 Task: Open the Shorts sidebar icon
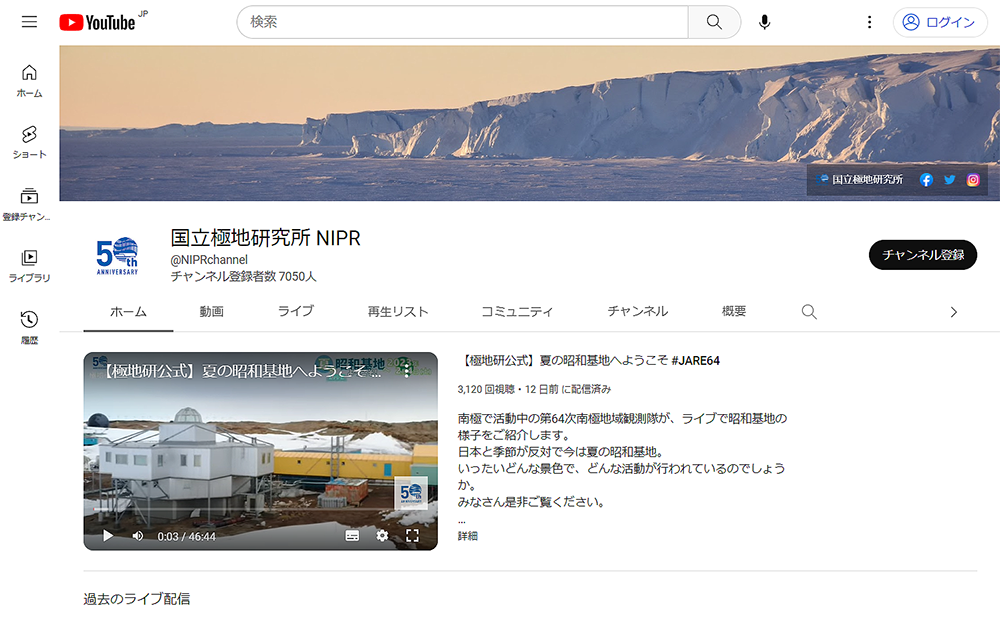tap(29, 141)
